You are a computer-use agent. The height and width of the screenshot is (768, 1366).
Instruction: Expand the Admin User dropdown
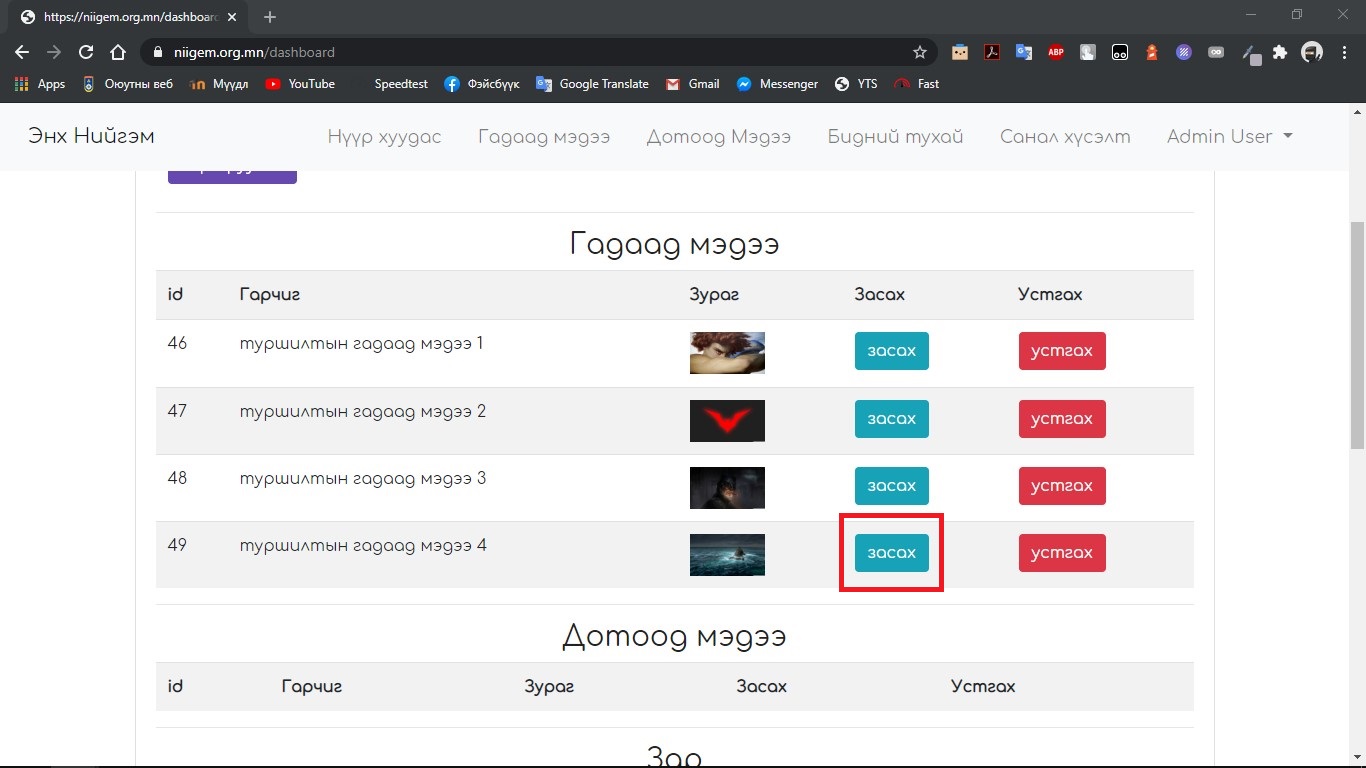[1229, 137]
